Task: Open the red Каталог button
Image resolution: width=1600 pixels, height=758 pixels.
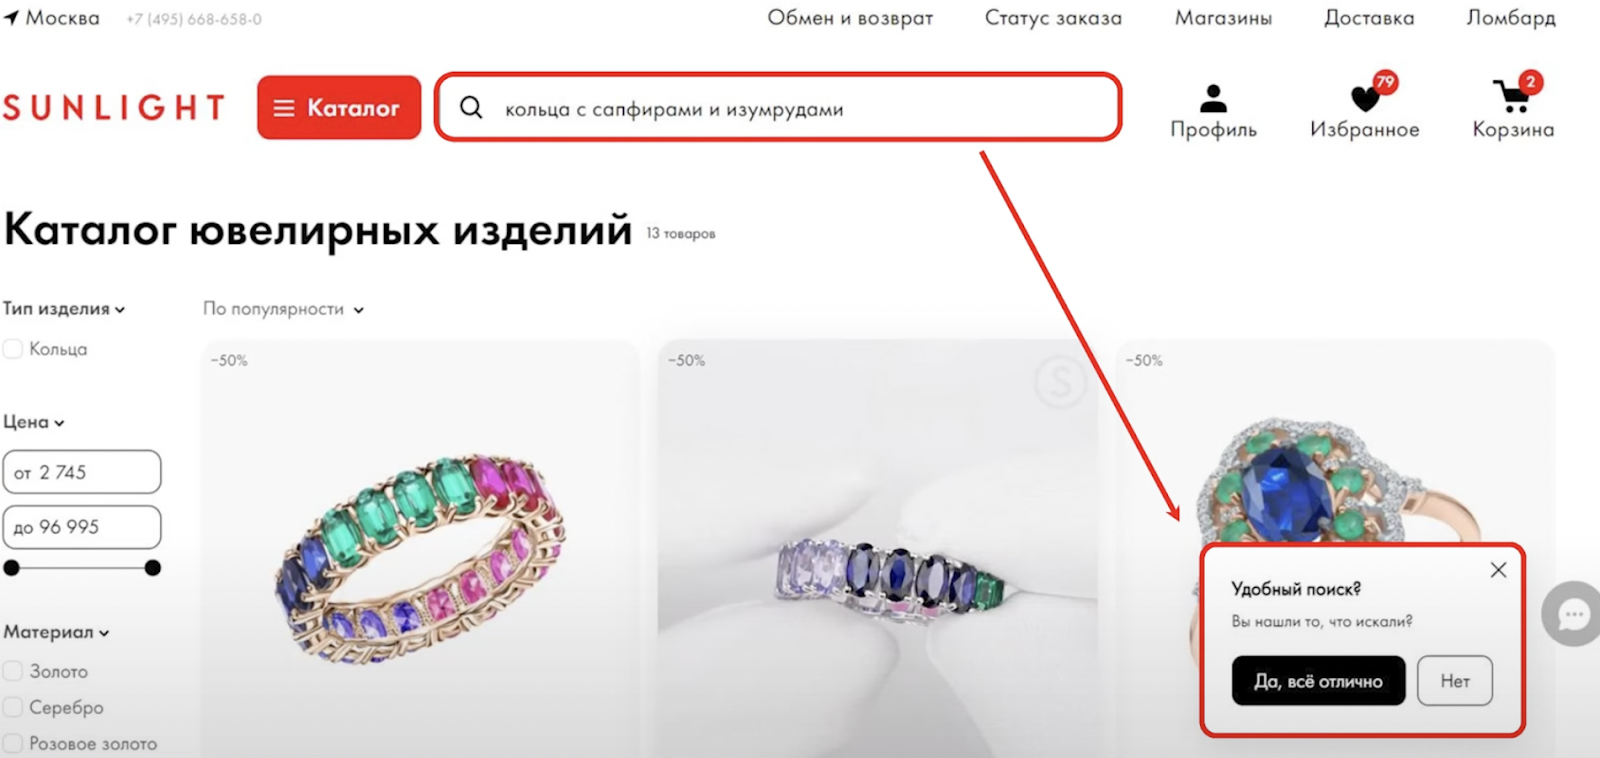Action: (x=339, y=107)
